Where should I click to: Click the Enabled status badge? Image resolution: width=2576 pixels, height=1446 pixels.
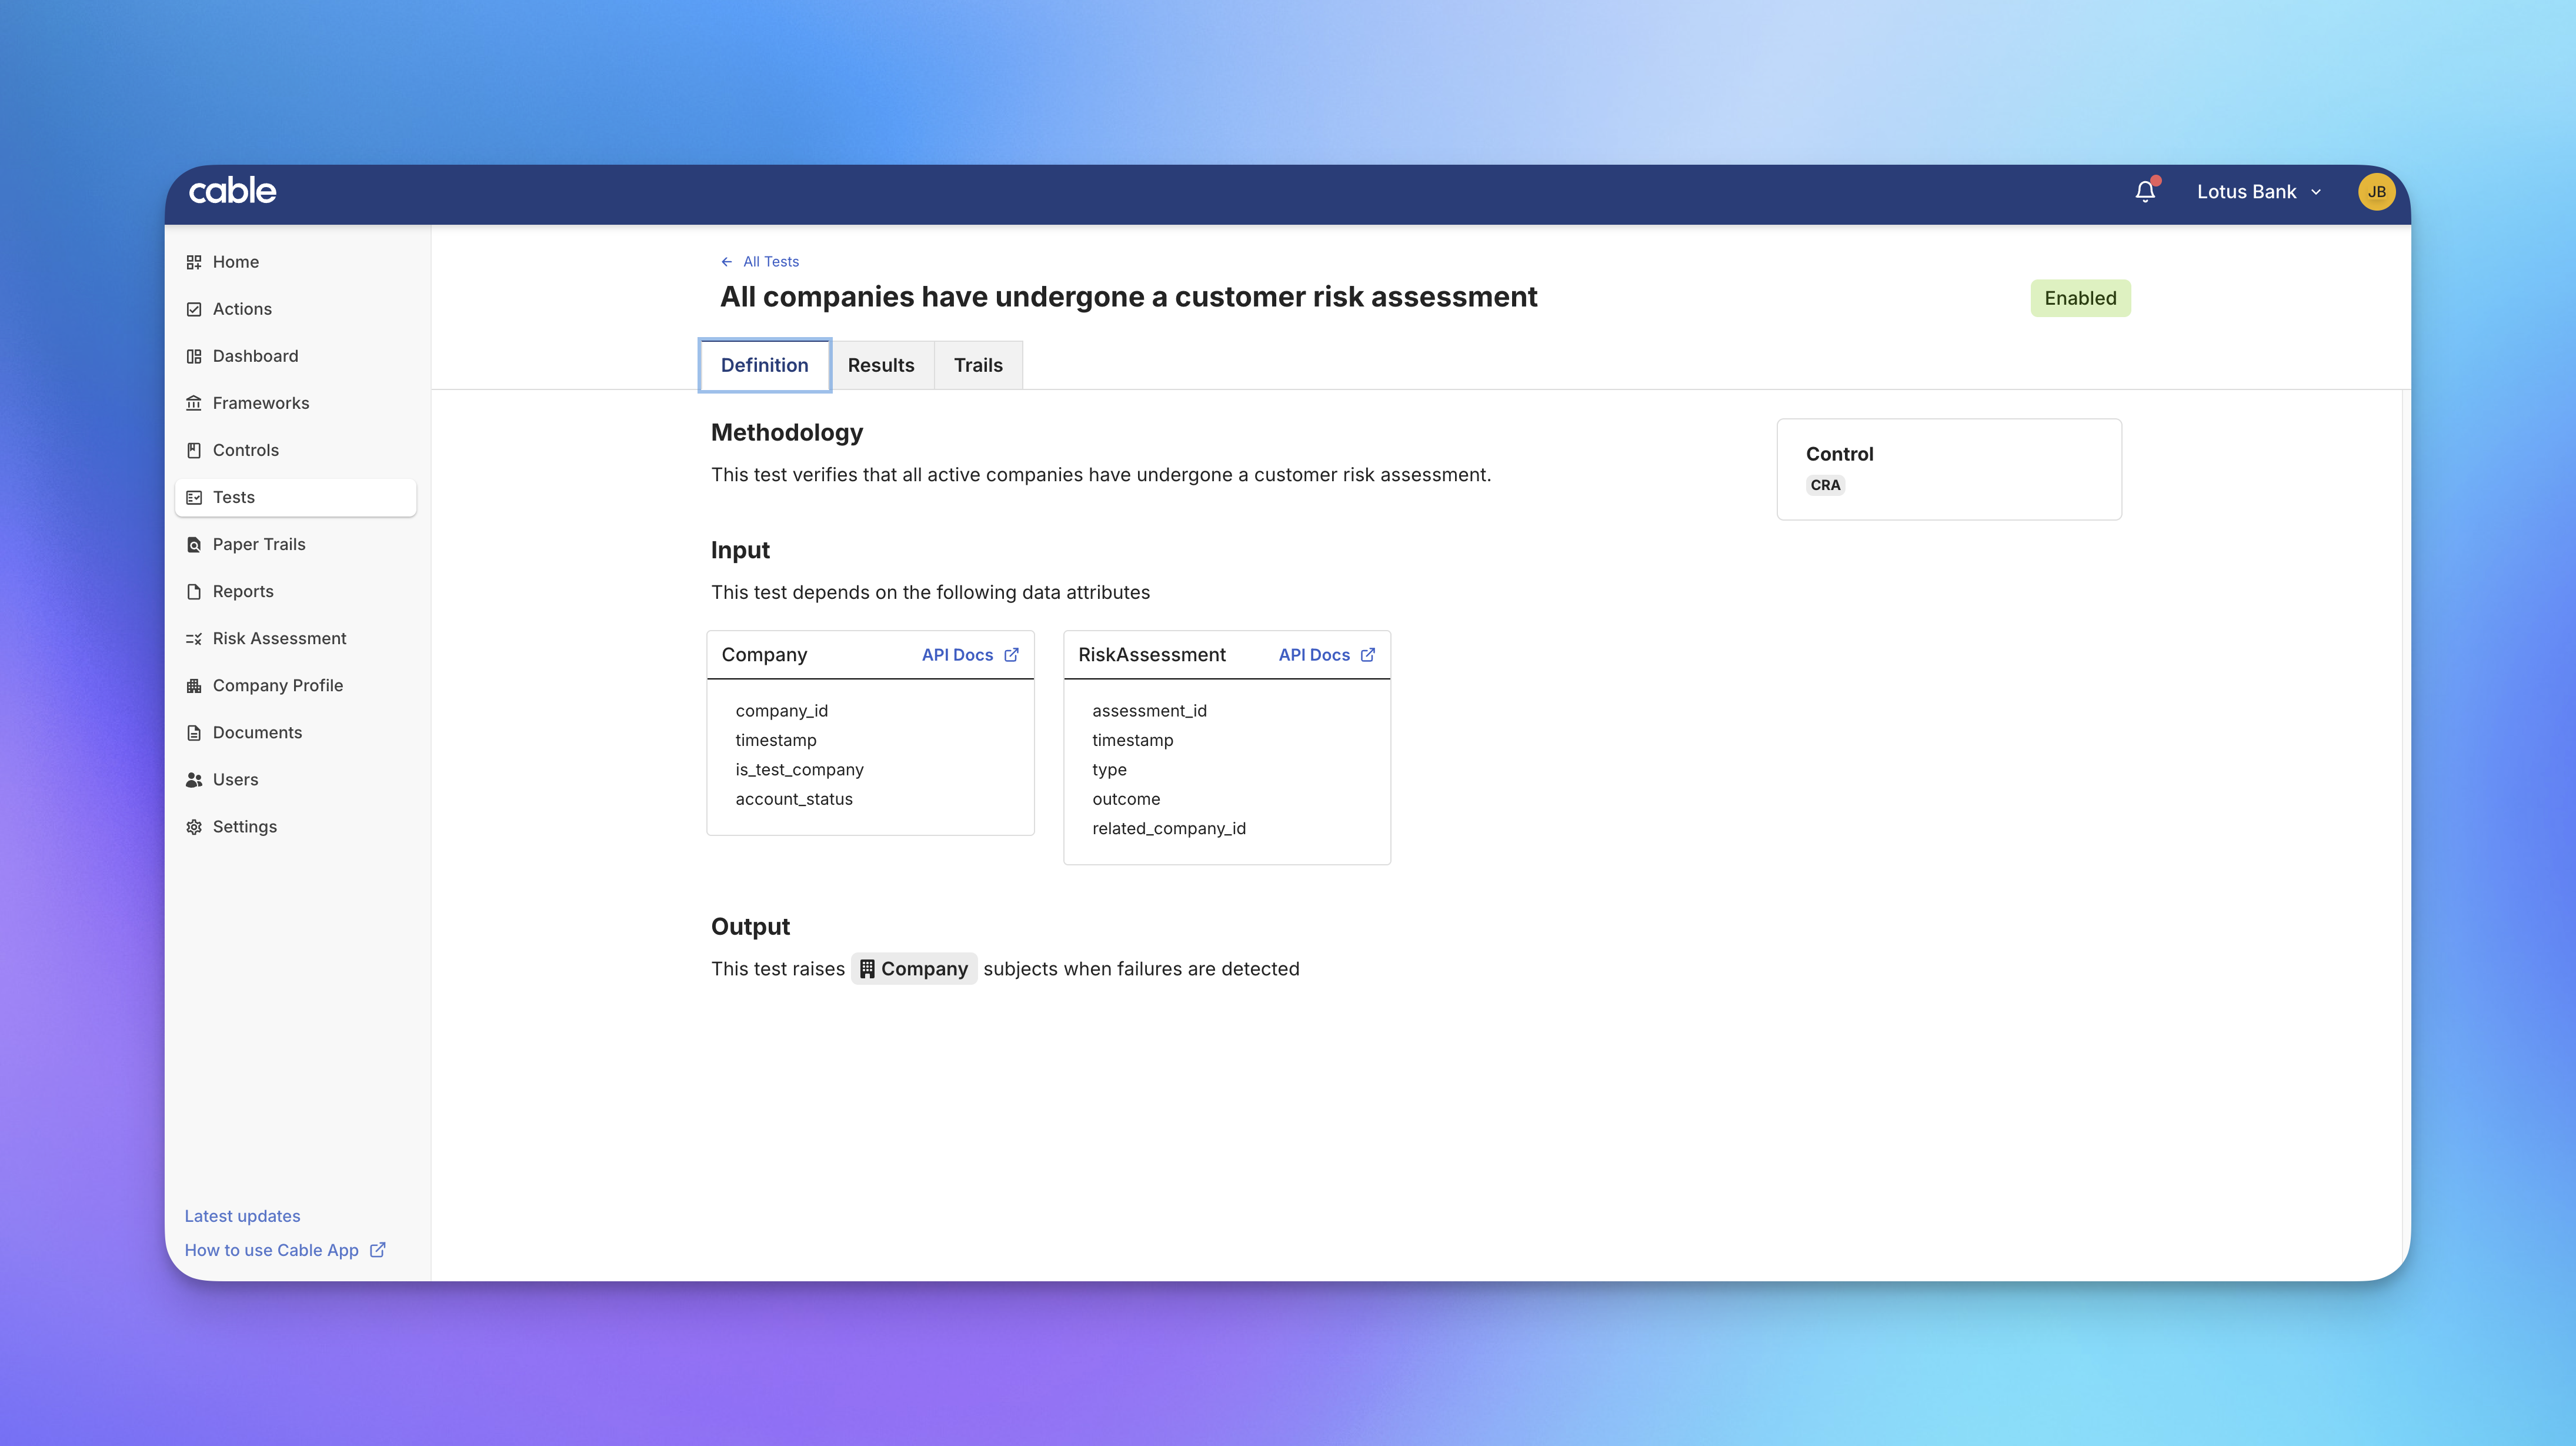(x=2079, y=298)
